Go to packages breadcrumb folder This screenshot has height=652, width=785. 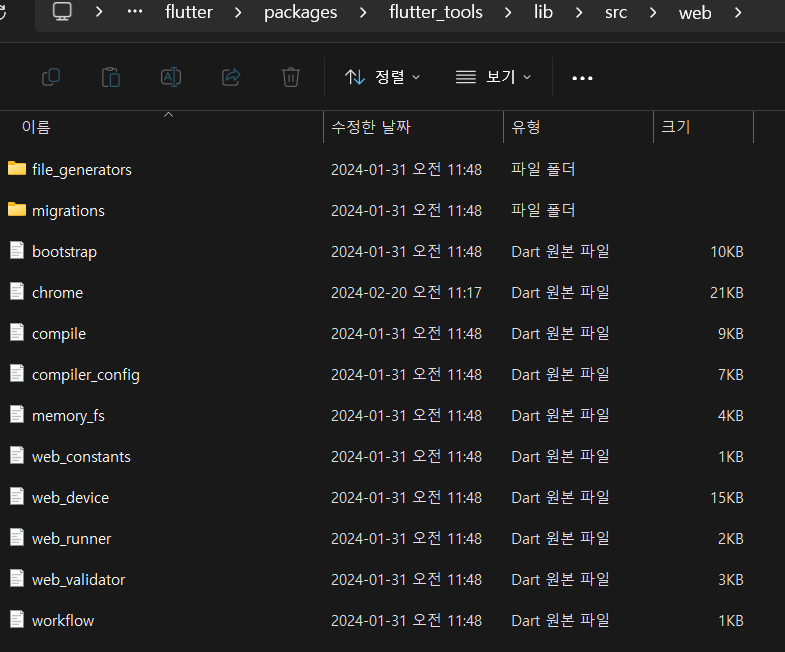300,12
